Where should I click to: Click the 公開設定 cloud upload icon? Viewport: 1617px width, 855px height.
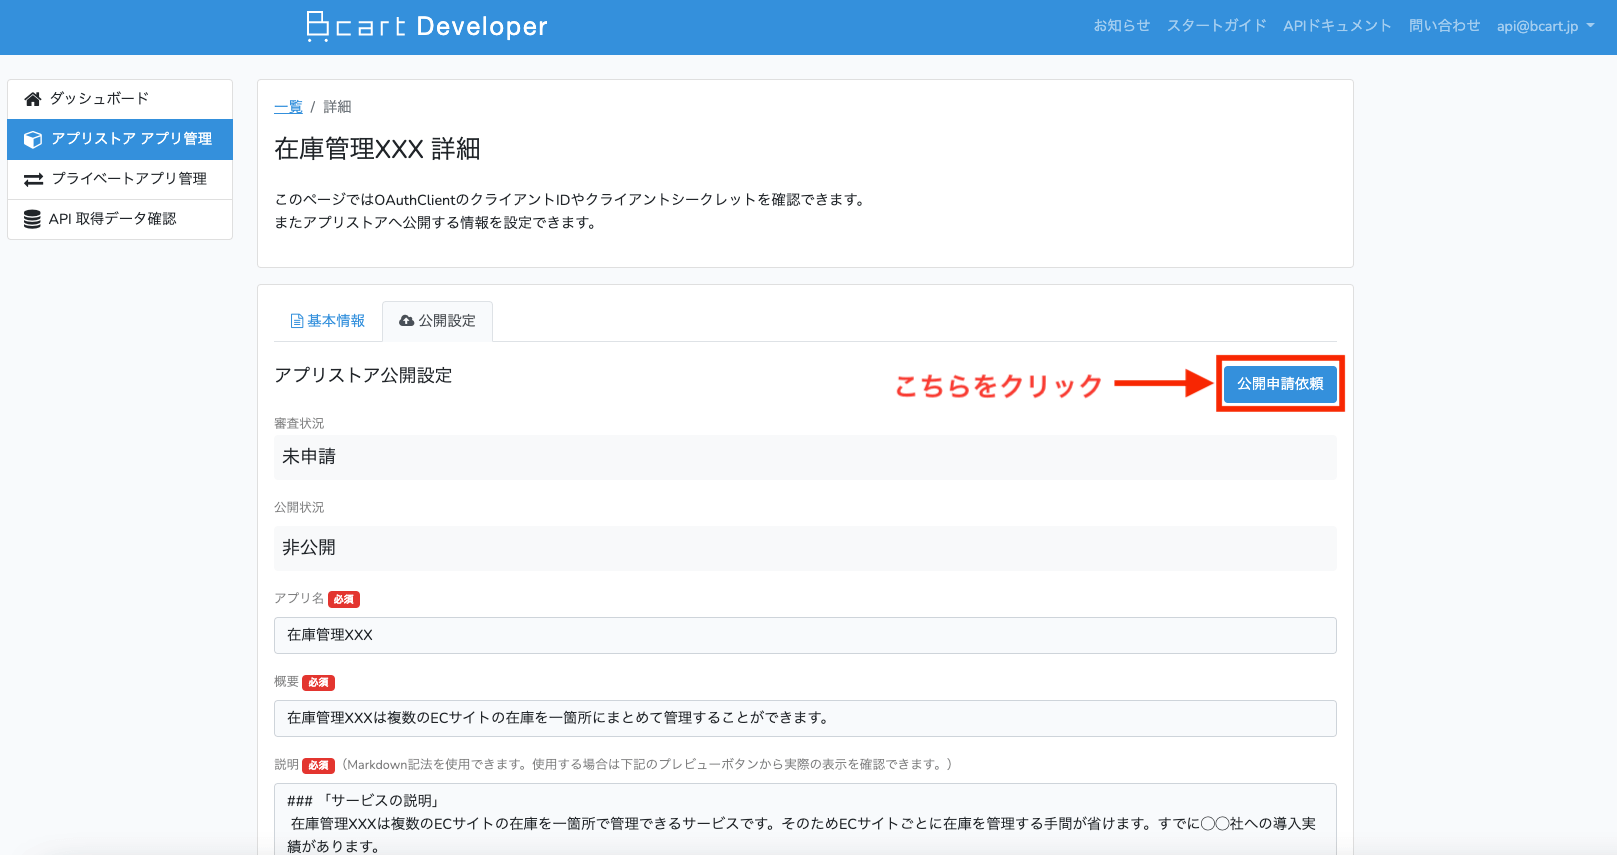406,321
